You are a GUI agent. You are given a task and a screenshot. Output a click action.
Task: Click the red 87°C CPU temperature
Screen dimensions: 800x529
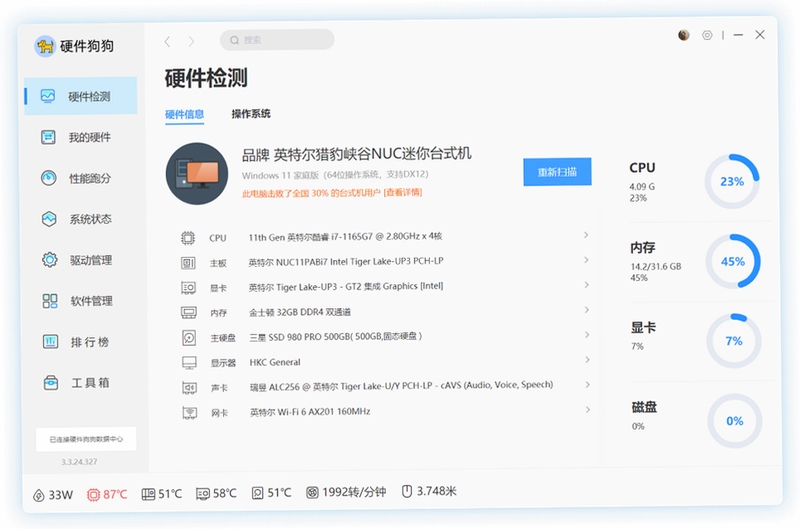(107, 494)
